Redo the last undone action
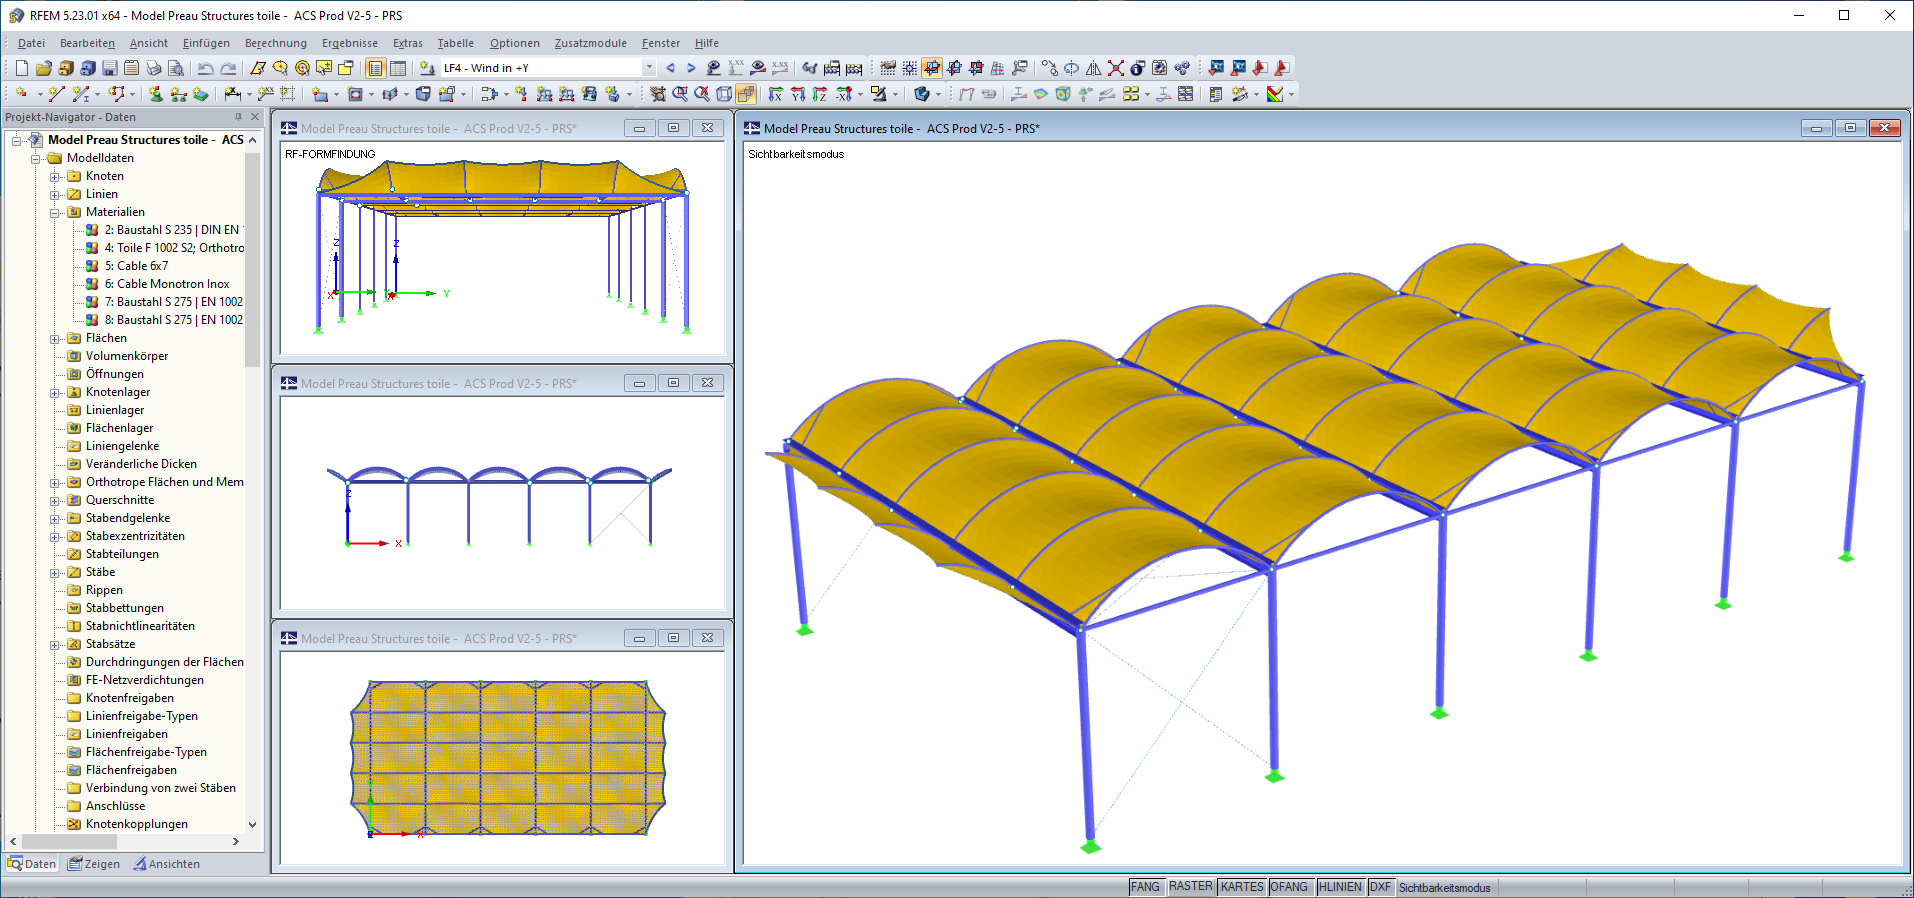This screenshot has height=898, width=1914. [x=228, y=68]
